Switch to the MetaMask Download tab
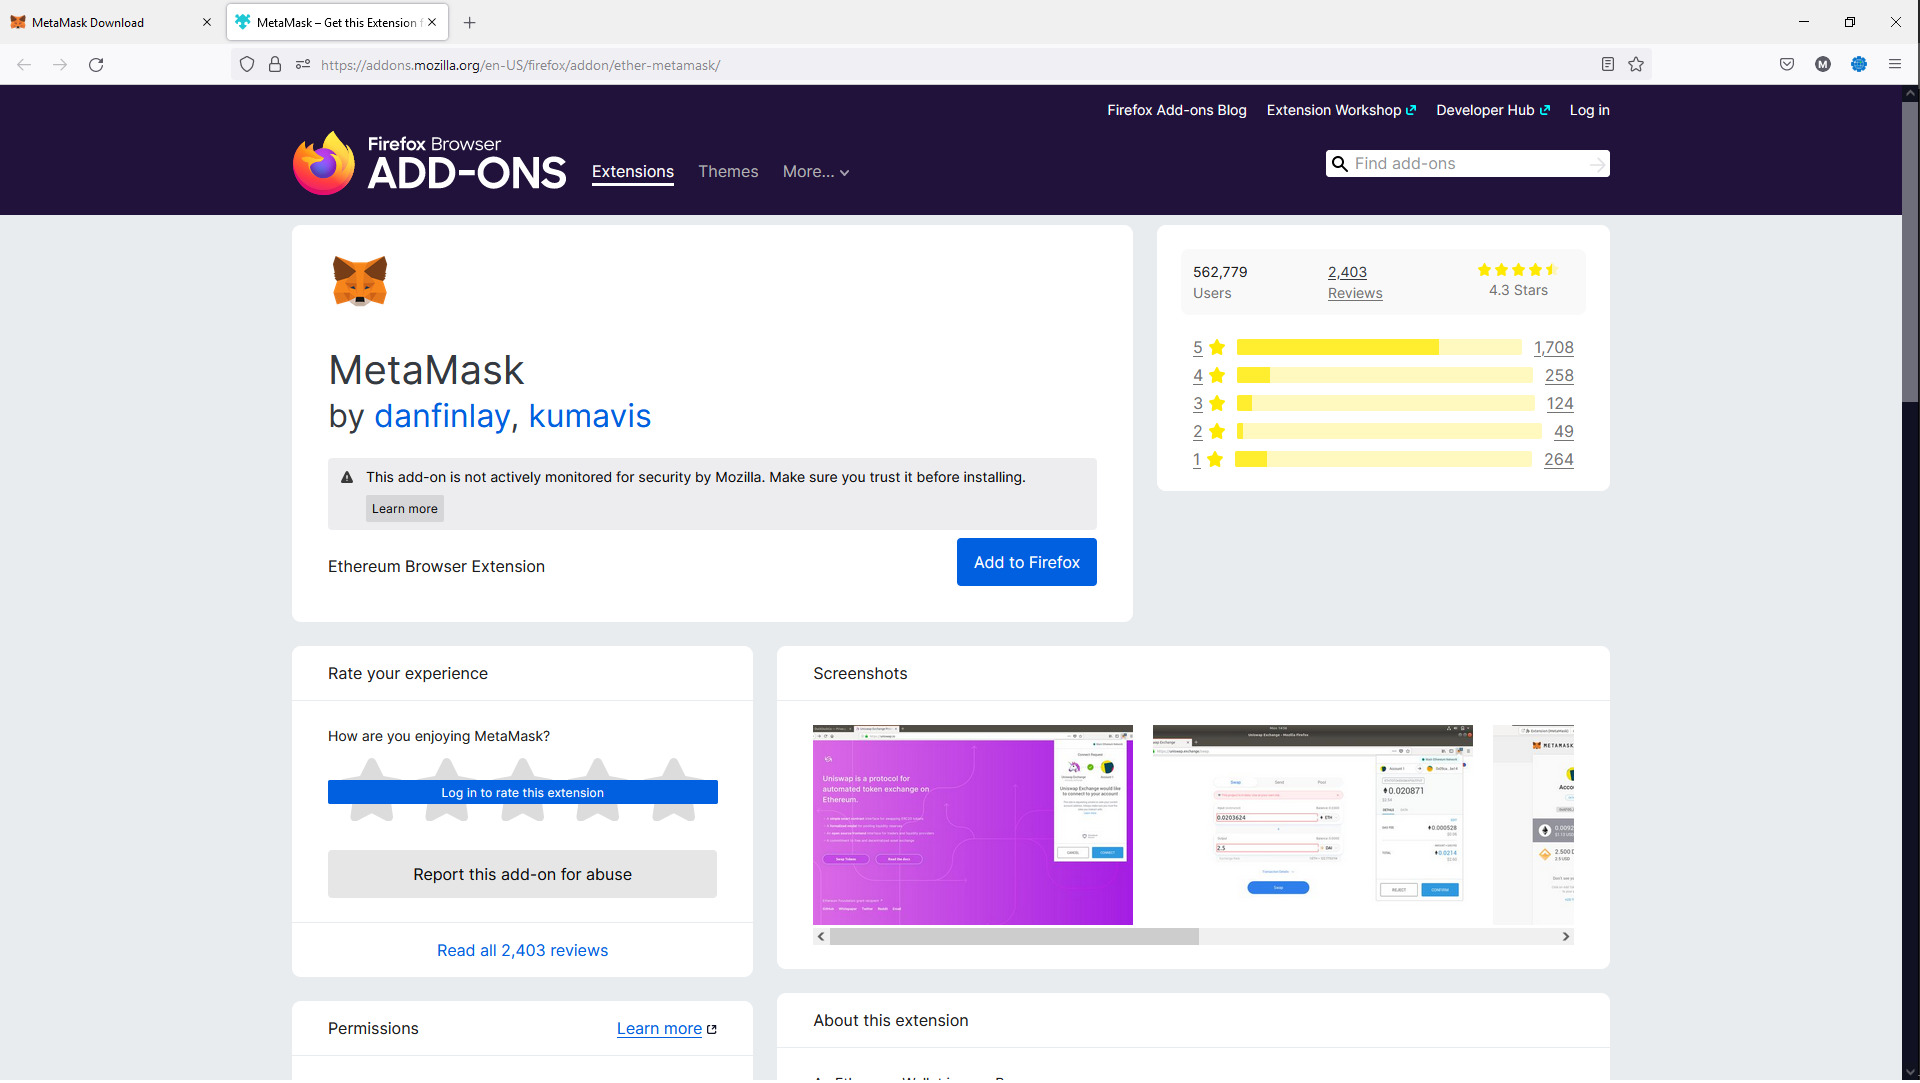Viewport: 1920px width, 1083px height. click(111, 23)
